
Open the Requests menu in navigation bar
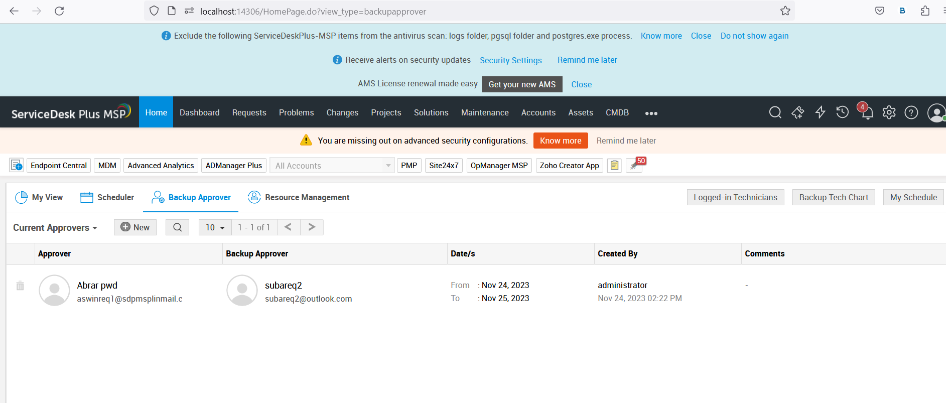(249, 113)
